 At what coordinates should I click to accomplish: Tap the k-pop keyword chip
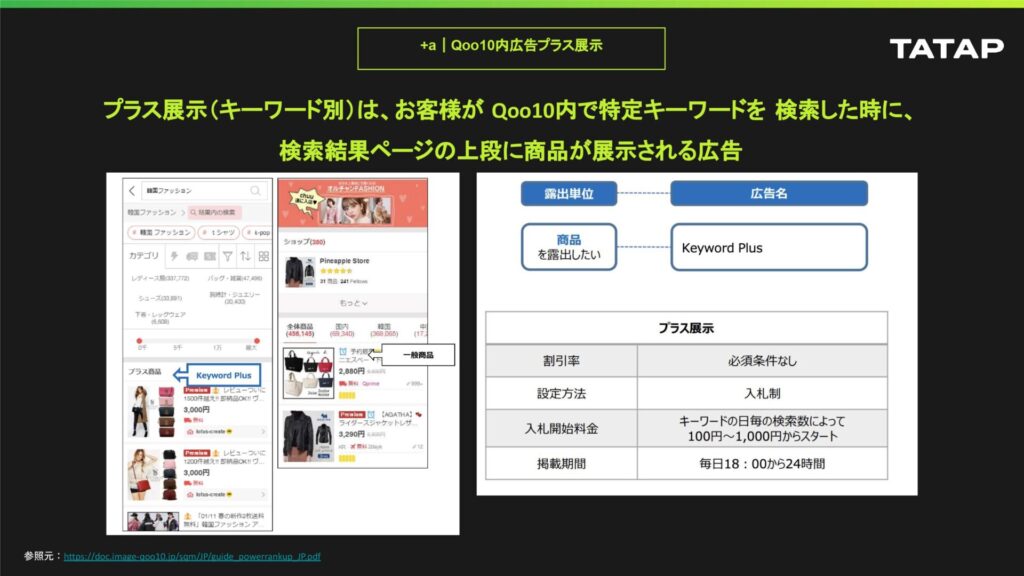(x=257, y=232)
